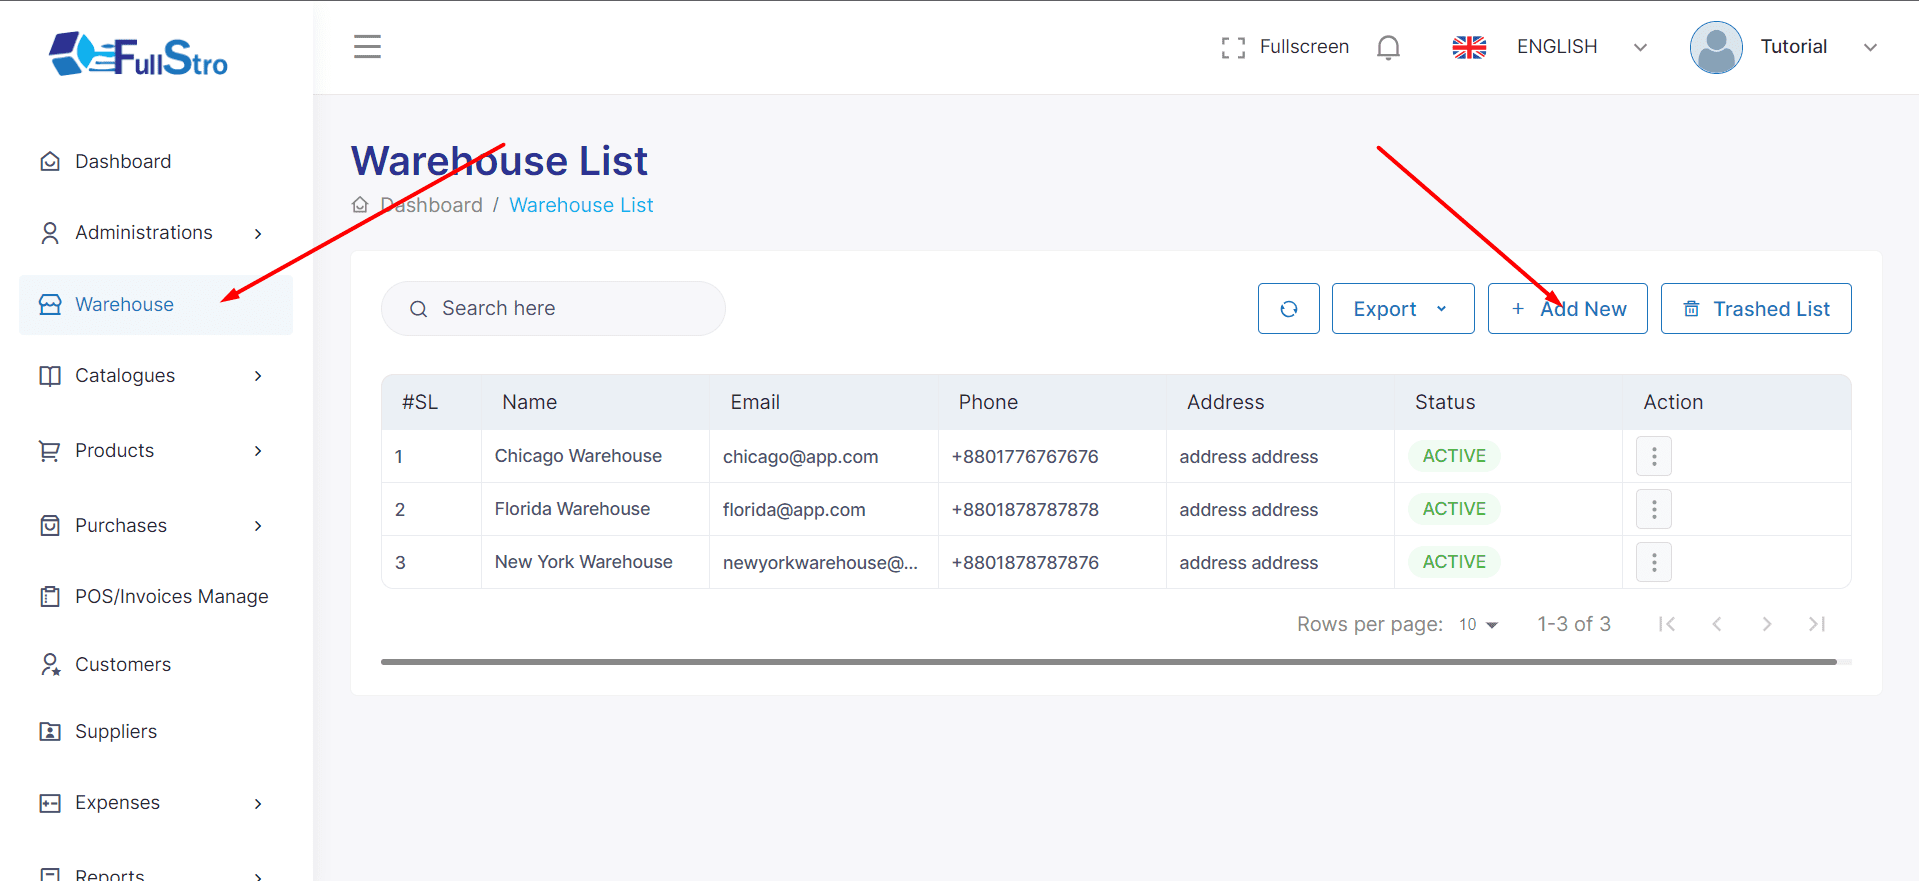Screen dimensions: 1919x881
Task: Change rows per page dropdown
Action: click(1478, 625)
